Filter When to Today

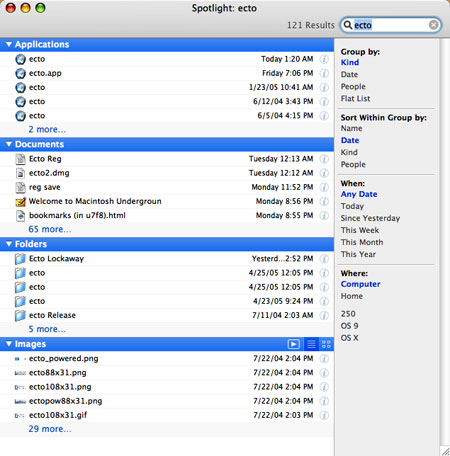(x=352, y=206)
